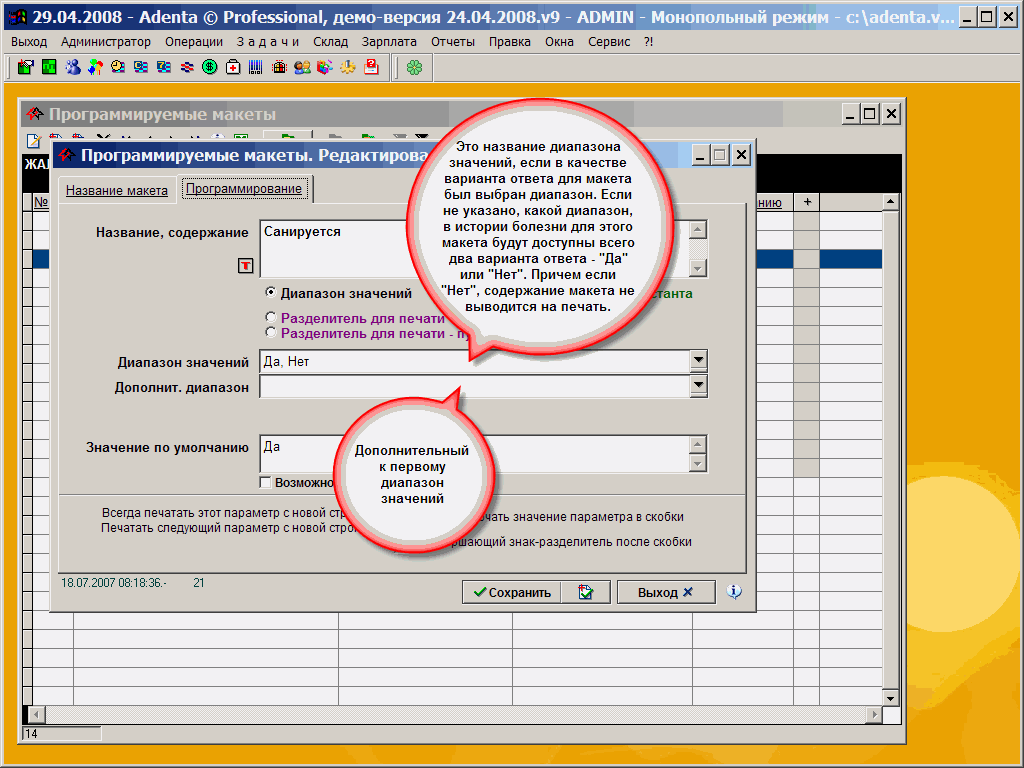Expand the Диапазон значений dropdown

click(698, 361)
